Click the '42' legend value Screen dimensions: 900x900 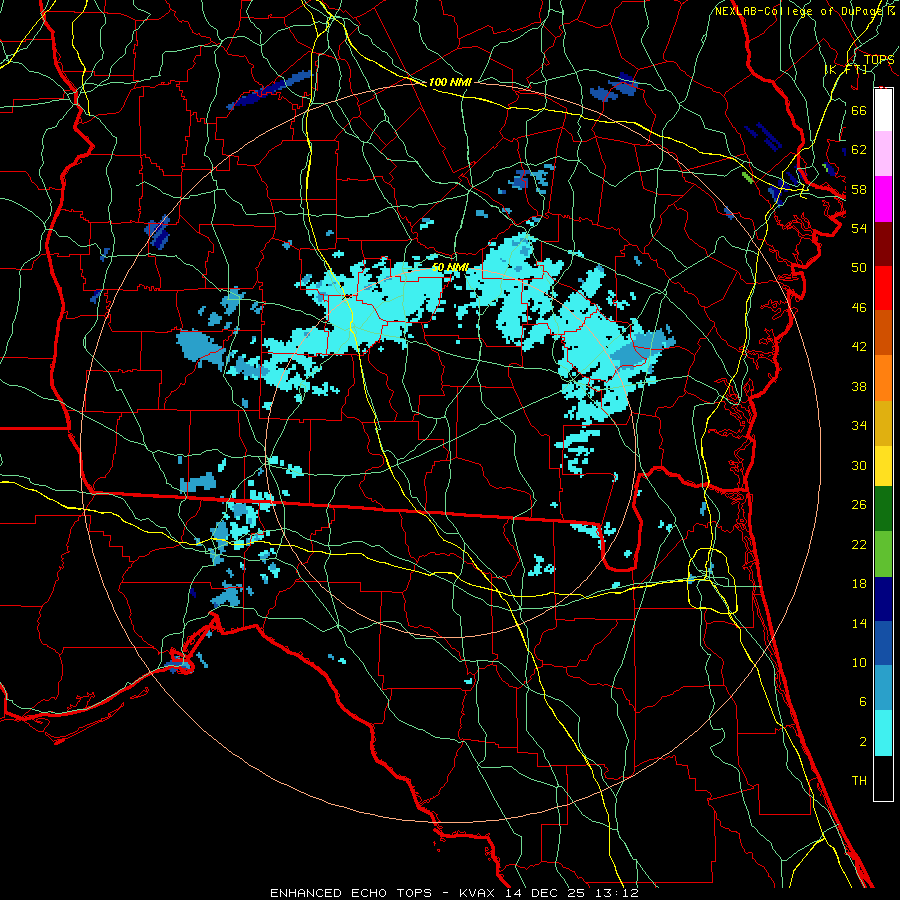click(x=859, y=347)
